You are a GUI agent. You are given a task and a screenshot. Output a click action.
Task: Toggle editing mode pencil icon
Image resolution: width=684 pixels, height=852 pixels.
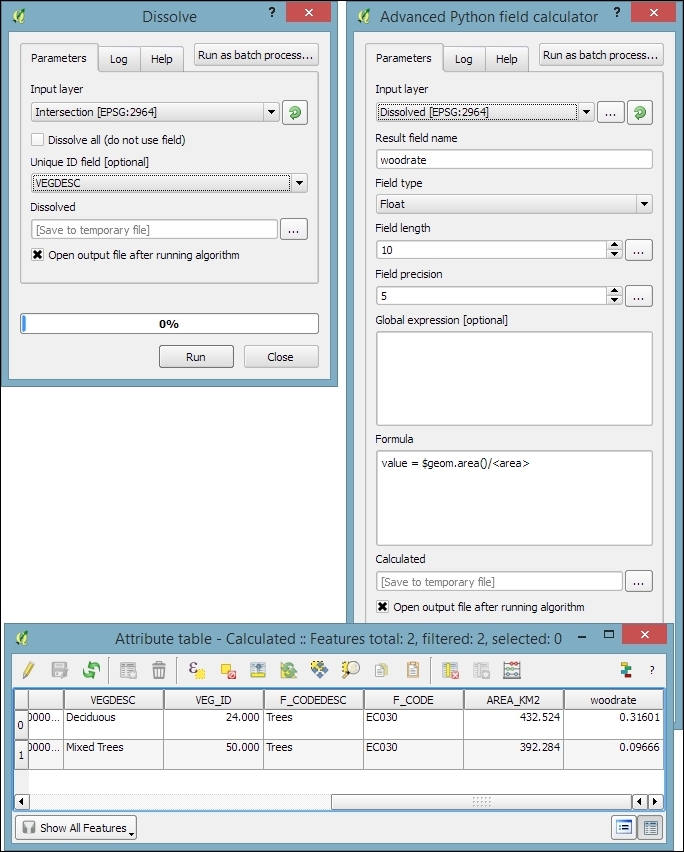[x=28, y=670]
